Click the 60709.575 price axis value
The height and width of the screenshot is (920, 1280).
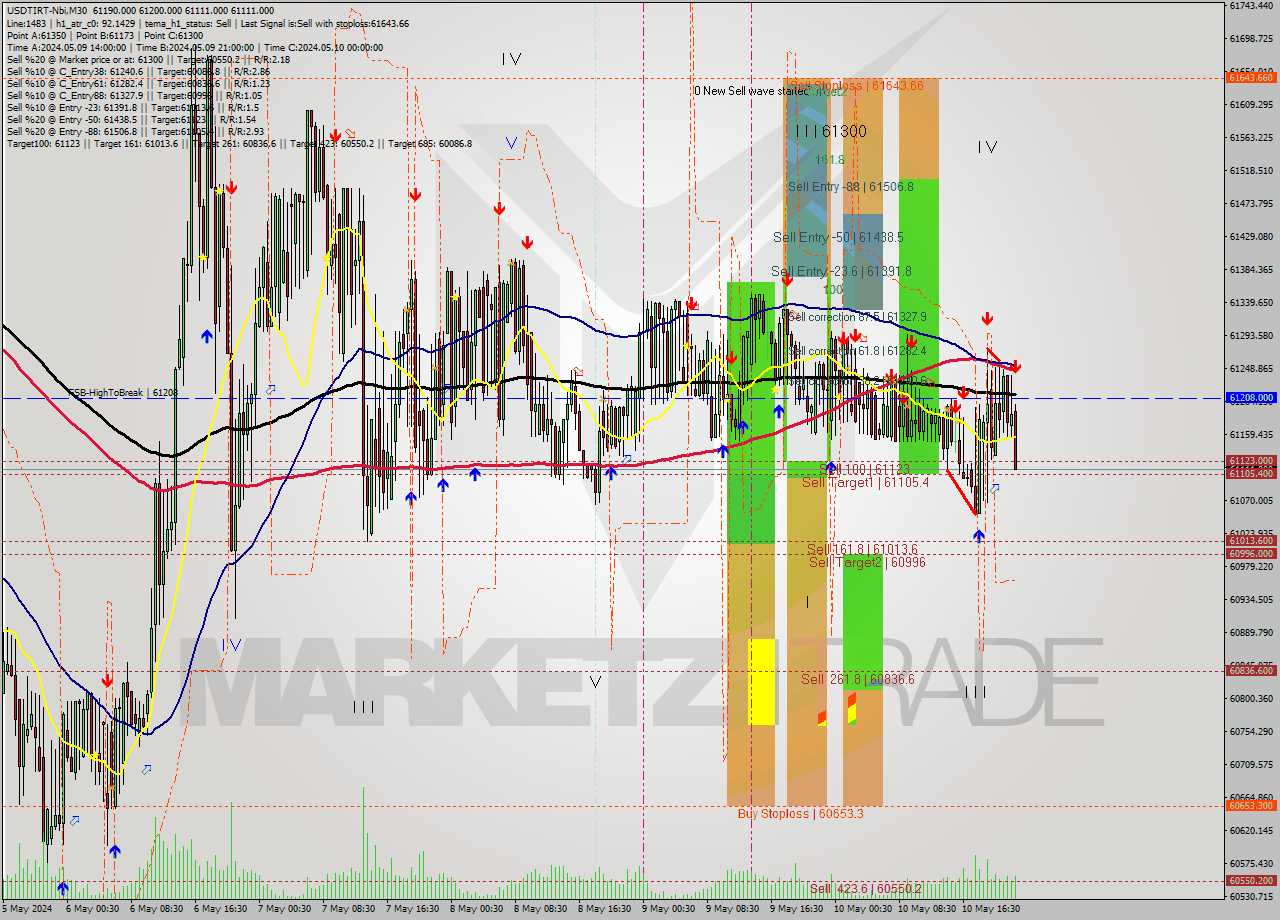(x=1251, y=764)
